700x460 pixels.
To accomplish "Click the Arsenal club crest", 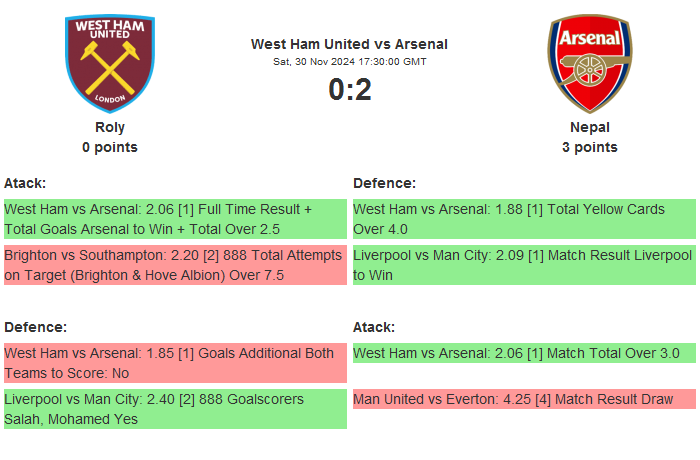I will (589, 62).
